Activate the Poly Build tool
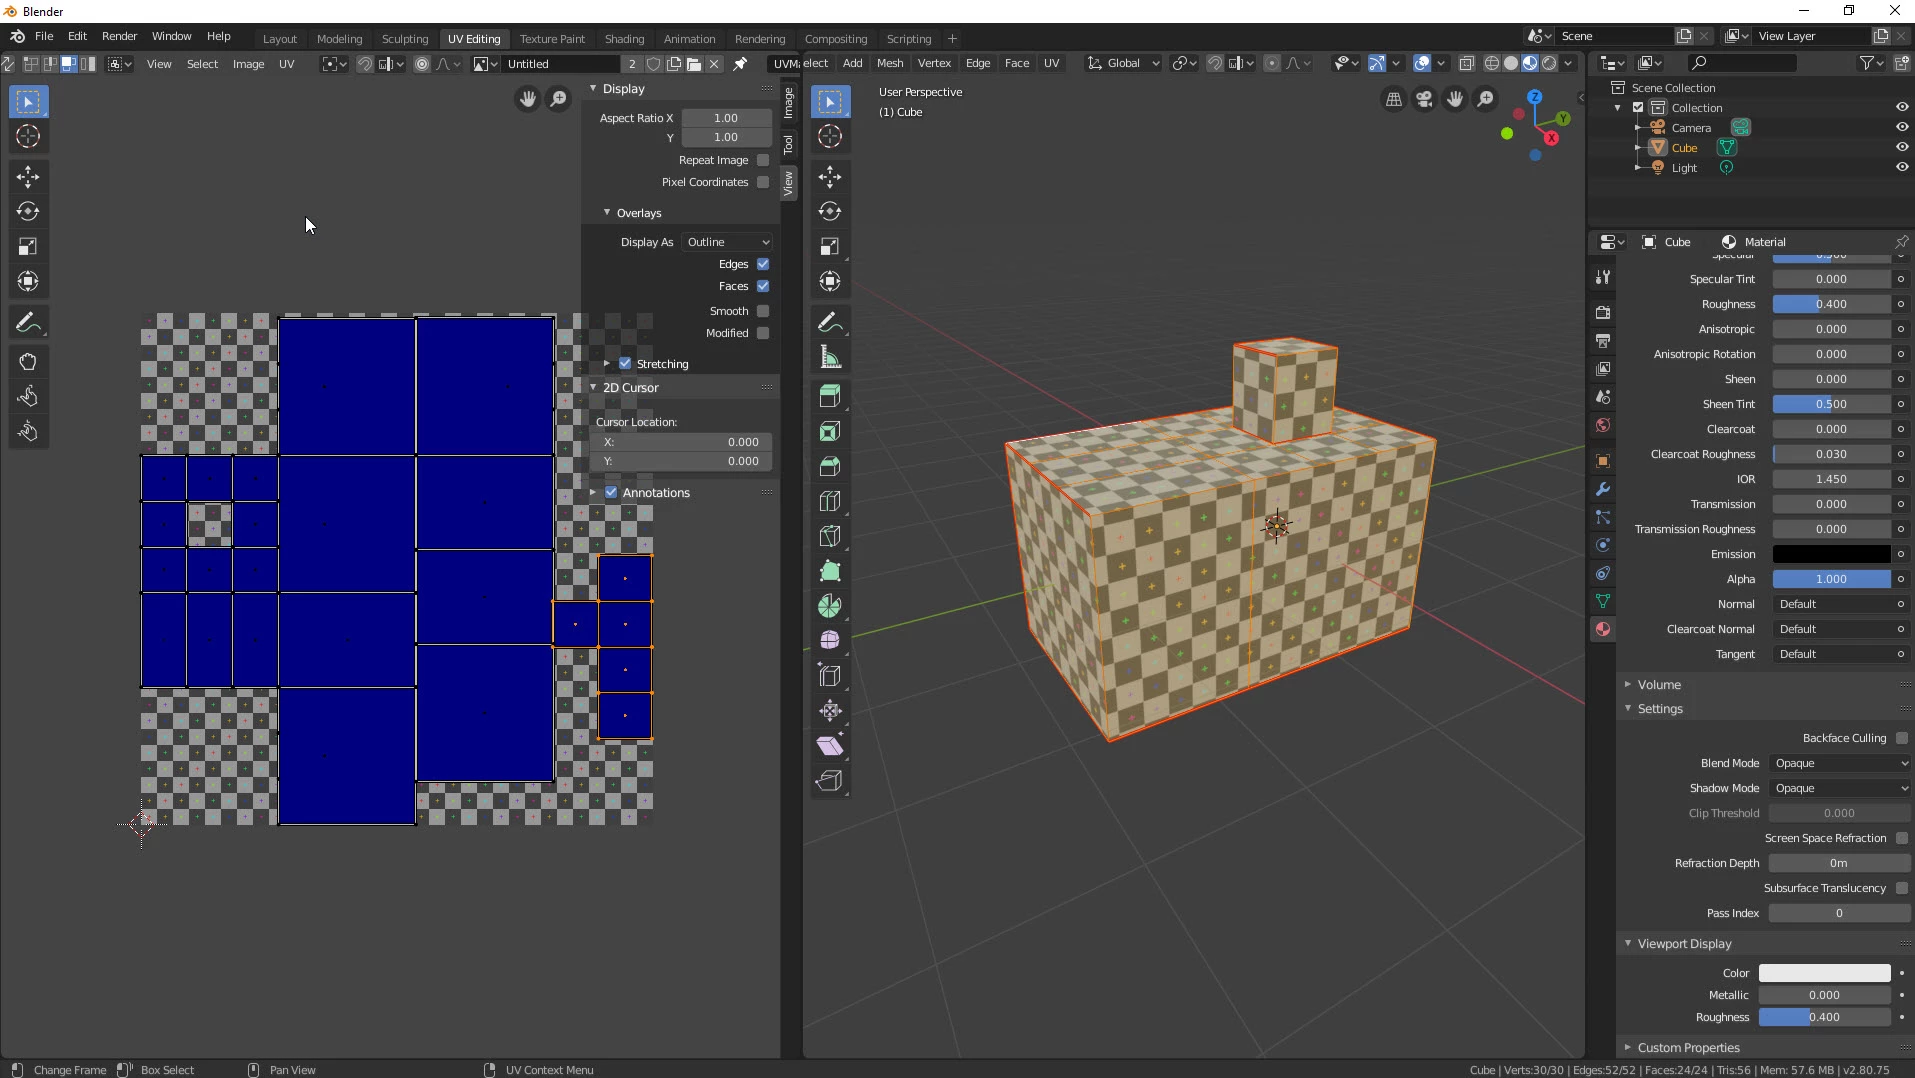The width and height of the screenshot is (1915, 1078). [x=830, y=571]
